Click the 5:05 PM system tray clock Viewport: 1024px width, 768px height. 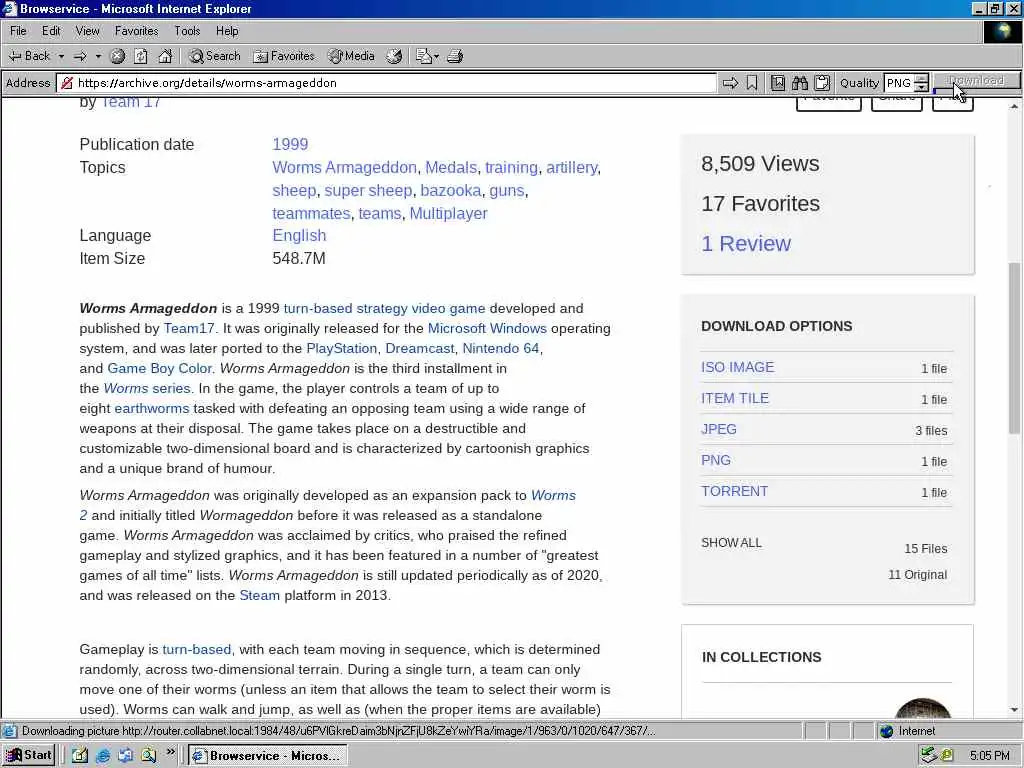(989, 756)
